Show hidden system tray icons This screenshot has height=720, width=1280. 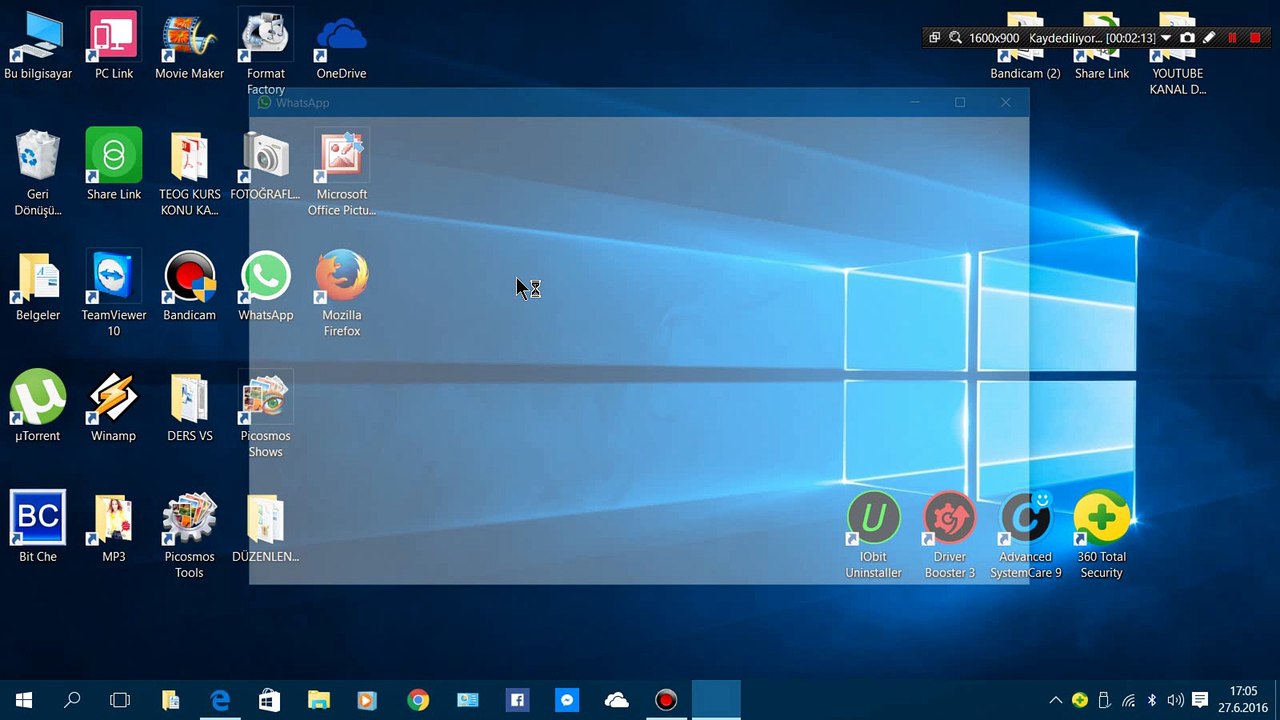(1055, 700)
